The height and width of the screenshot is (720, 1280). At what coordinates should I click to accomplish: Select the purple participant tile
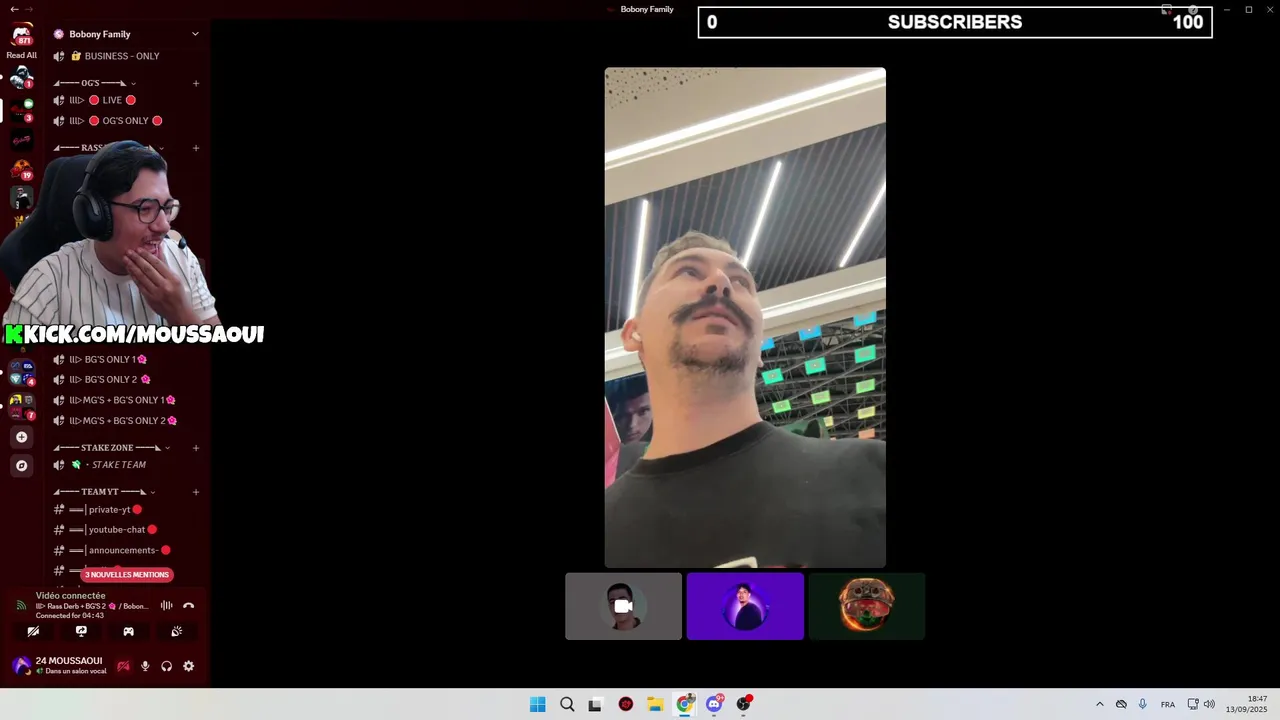coord(745,606)
